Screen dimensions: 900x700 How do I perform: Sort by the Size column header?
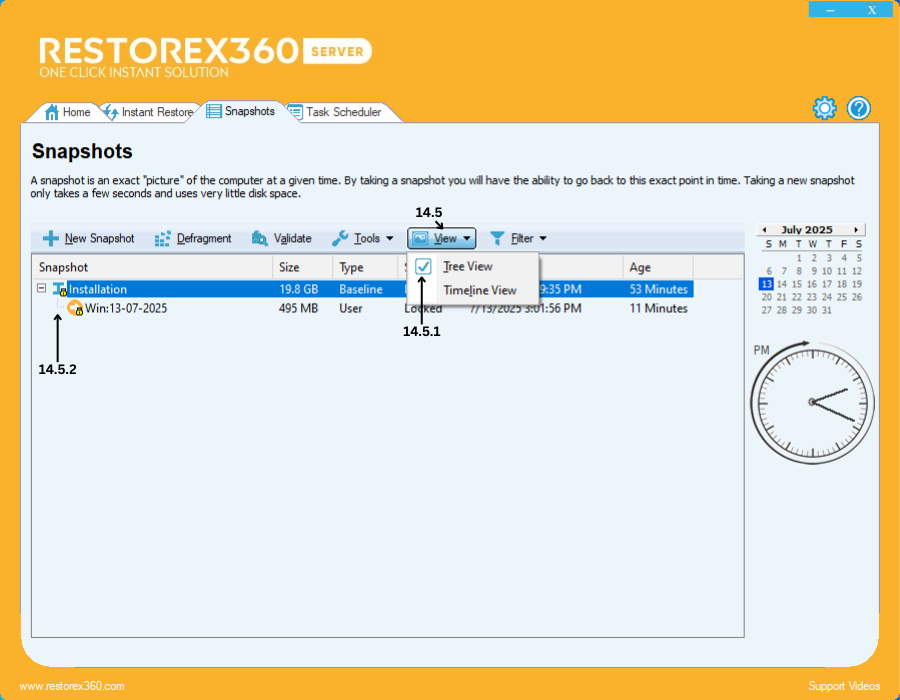302,267
